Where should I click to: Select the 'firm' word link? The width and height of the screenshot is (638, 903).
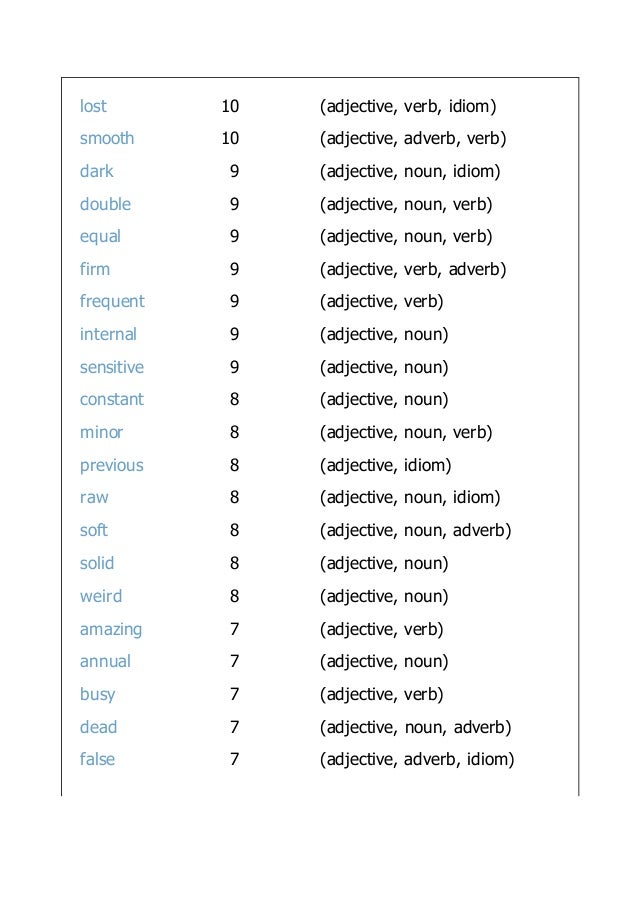point(95,269)
